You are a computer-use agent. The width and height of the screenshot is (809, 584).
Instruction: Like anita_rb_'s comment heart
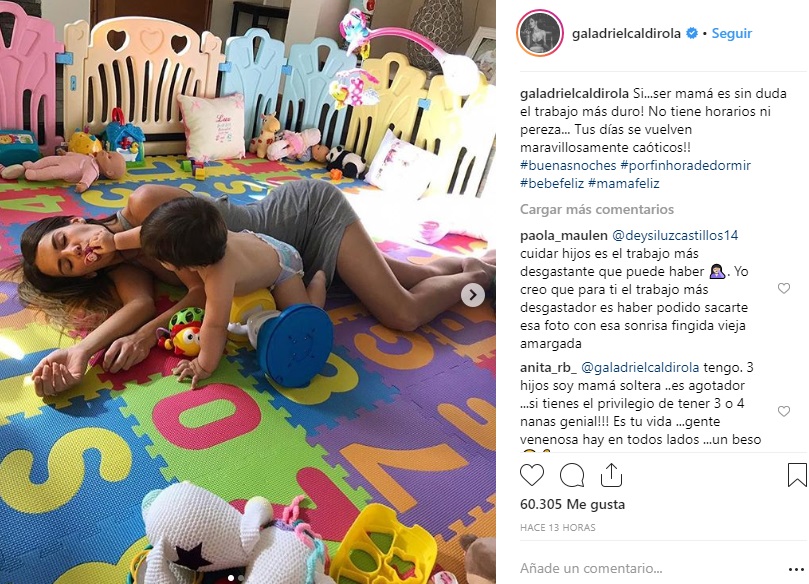[784, 411]
